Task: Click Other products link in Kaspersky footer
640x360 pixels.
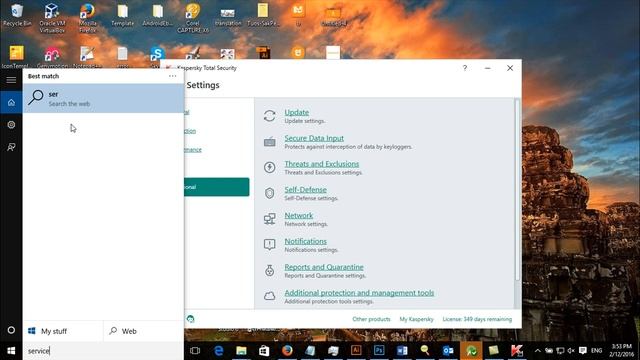Action: (371, 319)
